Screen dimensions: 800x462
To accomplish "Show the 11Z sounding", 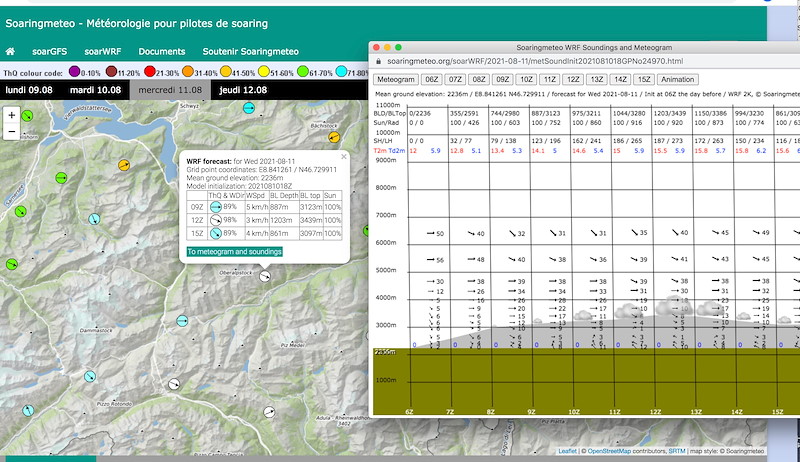I will (549, 80).
